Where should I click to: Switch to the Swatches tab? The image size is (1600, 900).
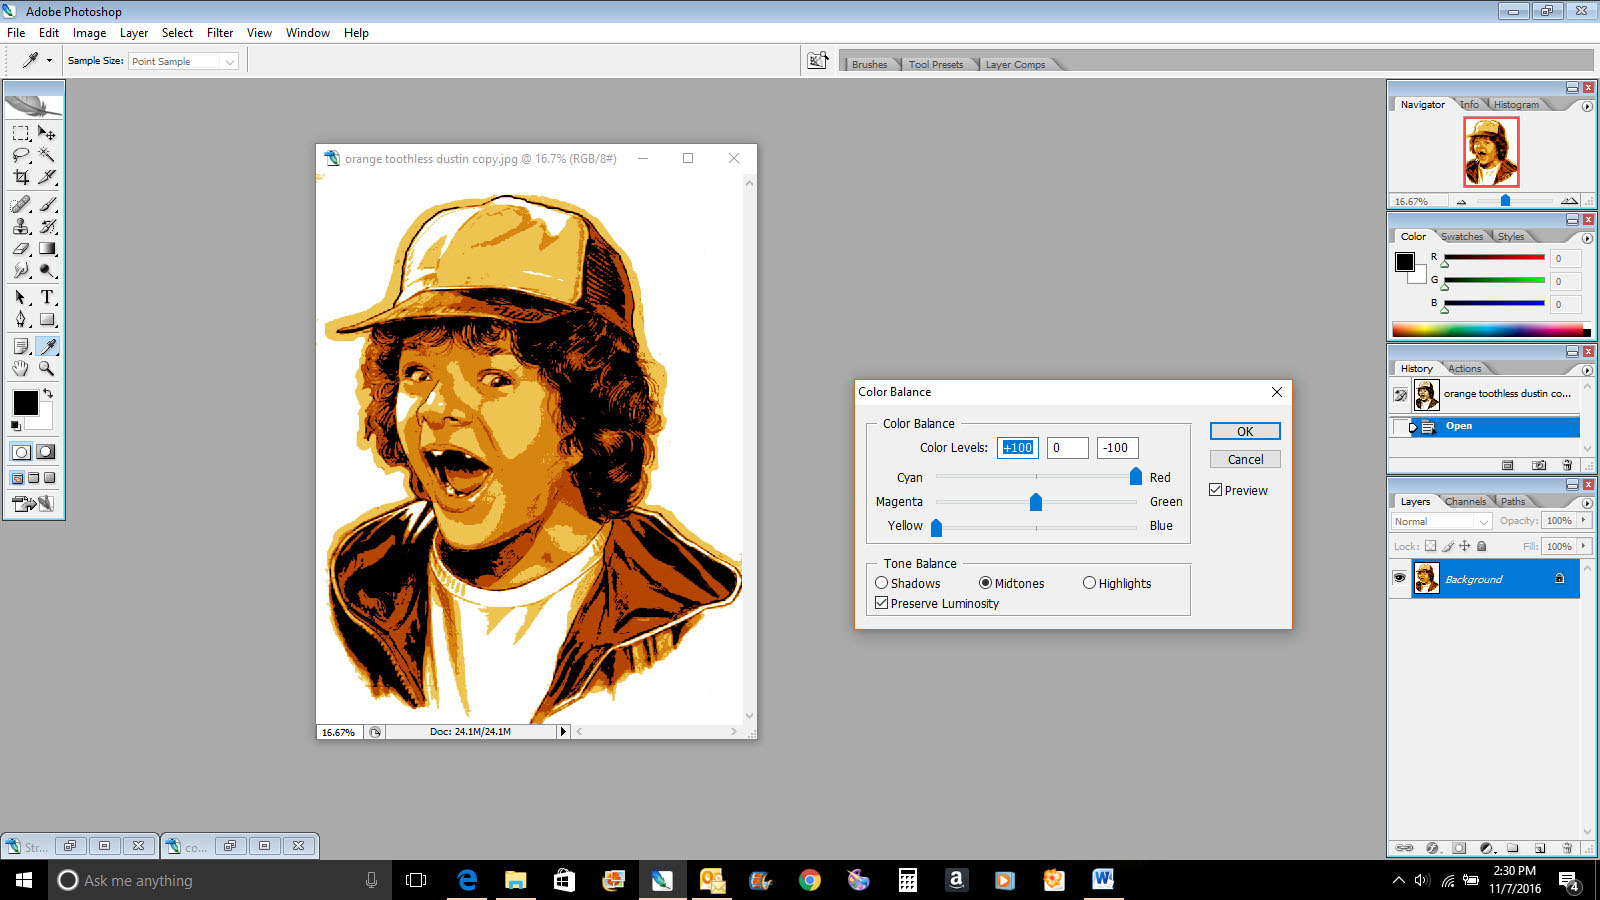pyautogui.click(x=1462, y=236)
